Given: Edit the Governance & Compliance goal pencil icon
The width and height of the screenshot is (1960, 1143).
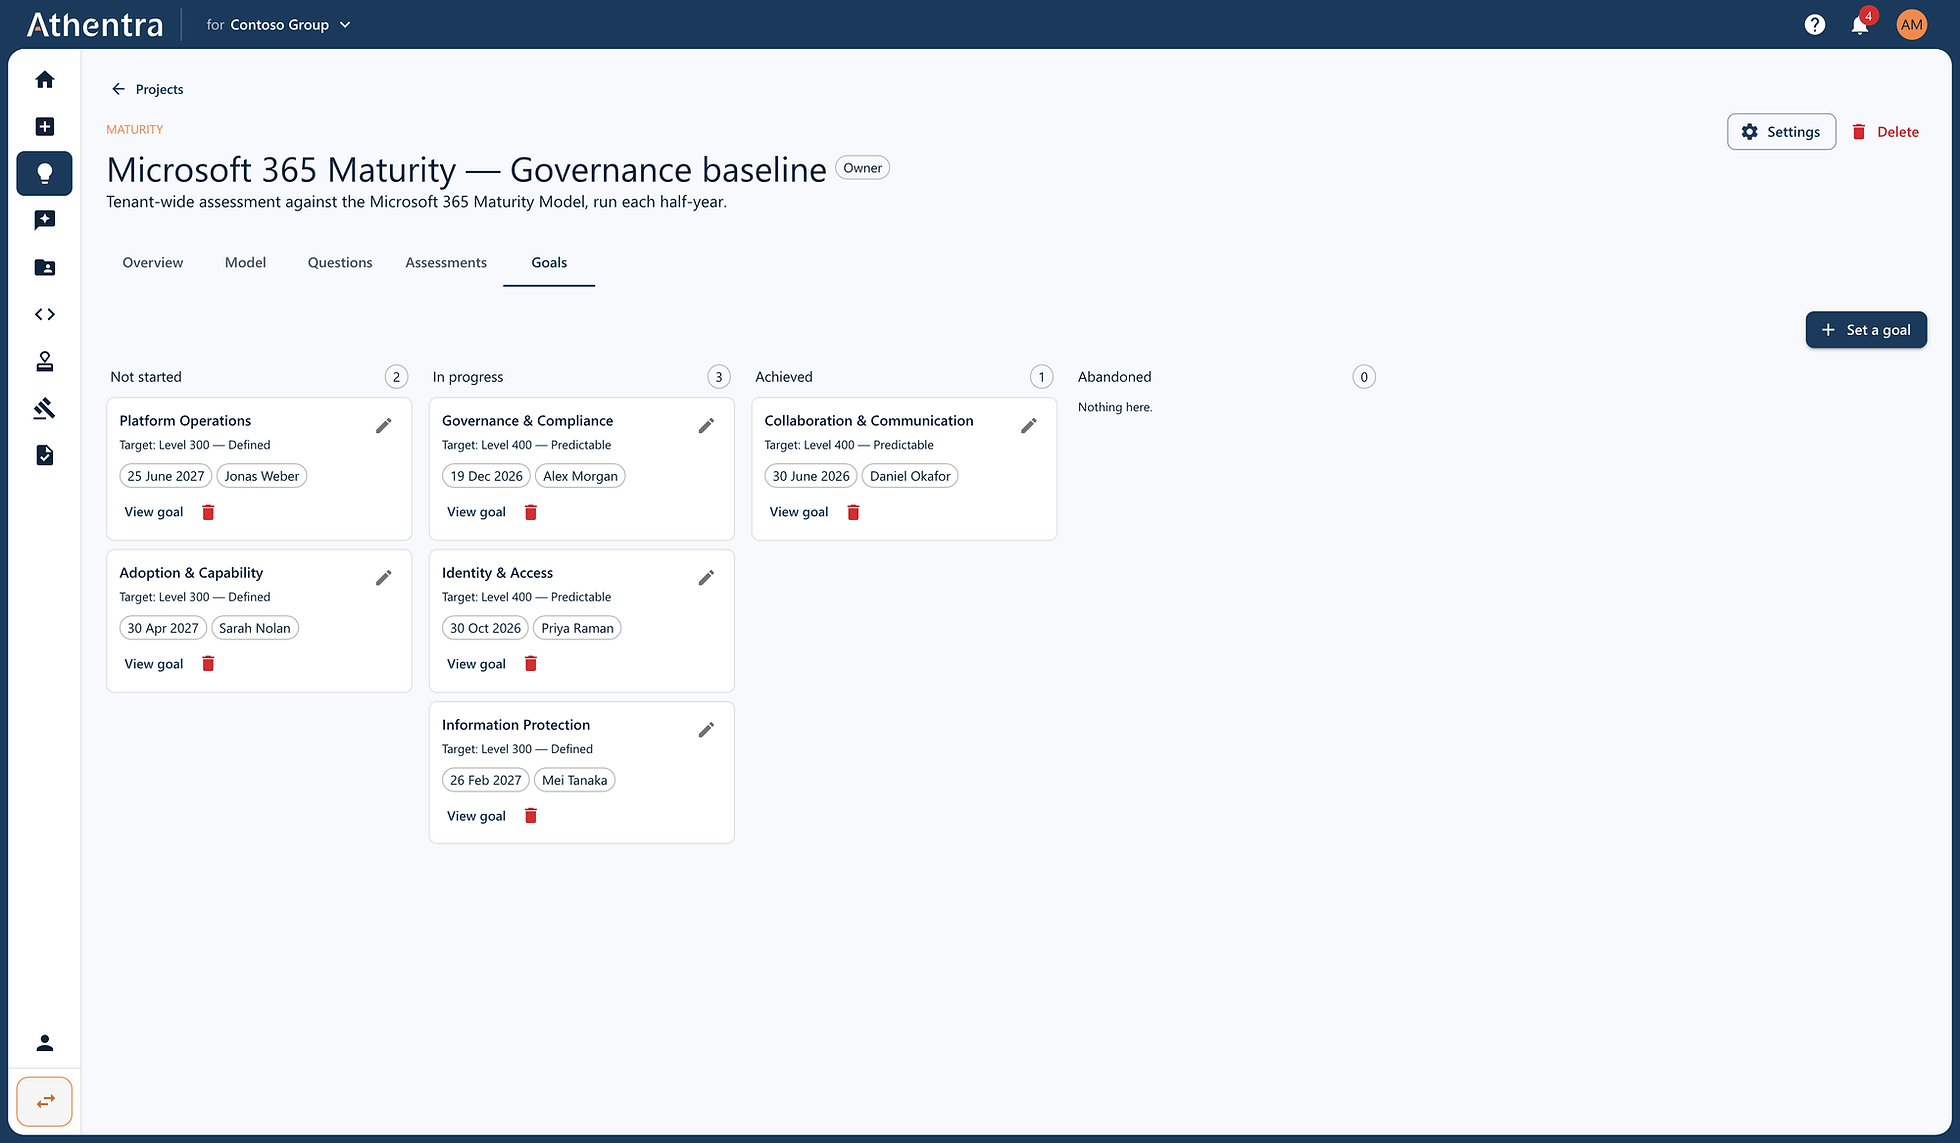Looking at the screenshot, I should [706, 426].
